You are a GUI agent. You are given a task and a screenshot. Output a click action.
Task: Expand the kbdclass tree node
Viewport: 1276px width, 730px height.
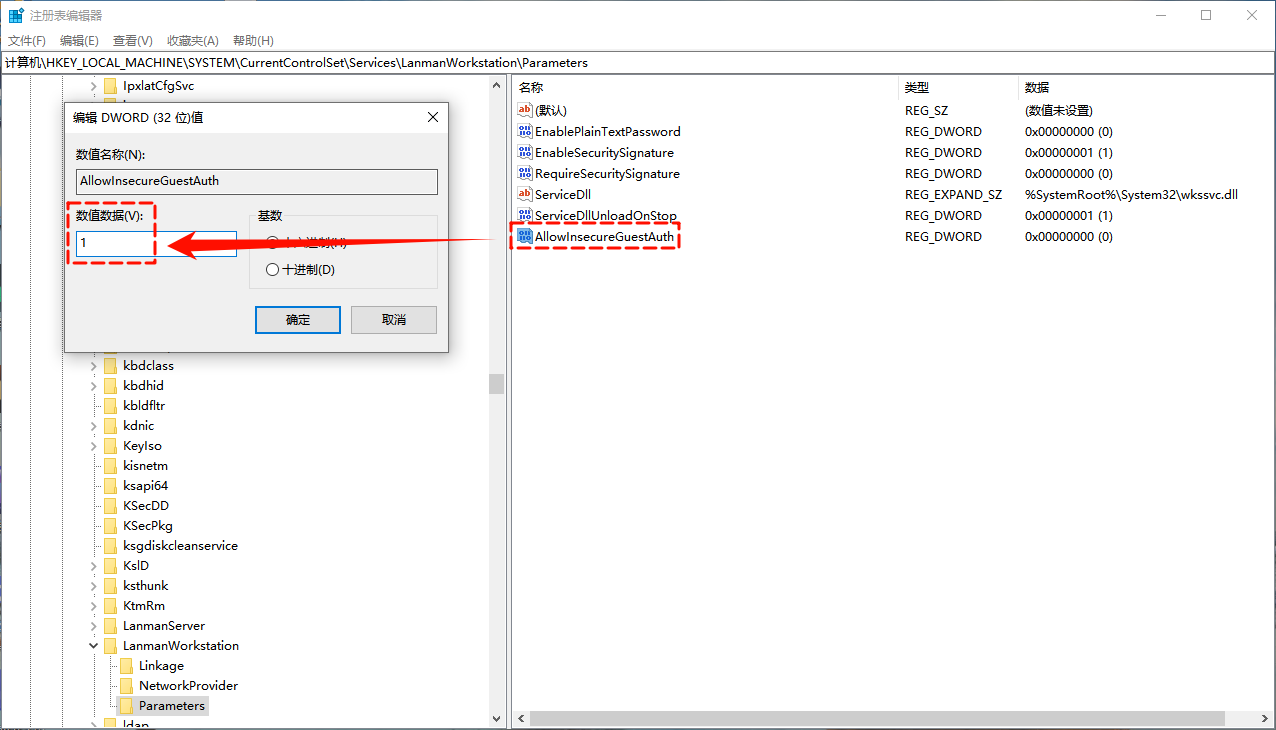(x=94, y=366)
